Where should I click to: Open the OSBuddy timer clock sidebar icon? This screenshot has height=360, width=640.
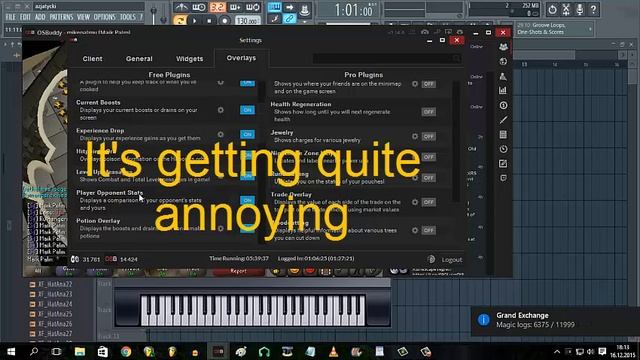click(x=503, y=149)
